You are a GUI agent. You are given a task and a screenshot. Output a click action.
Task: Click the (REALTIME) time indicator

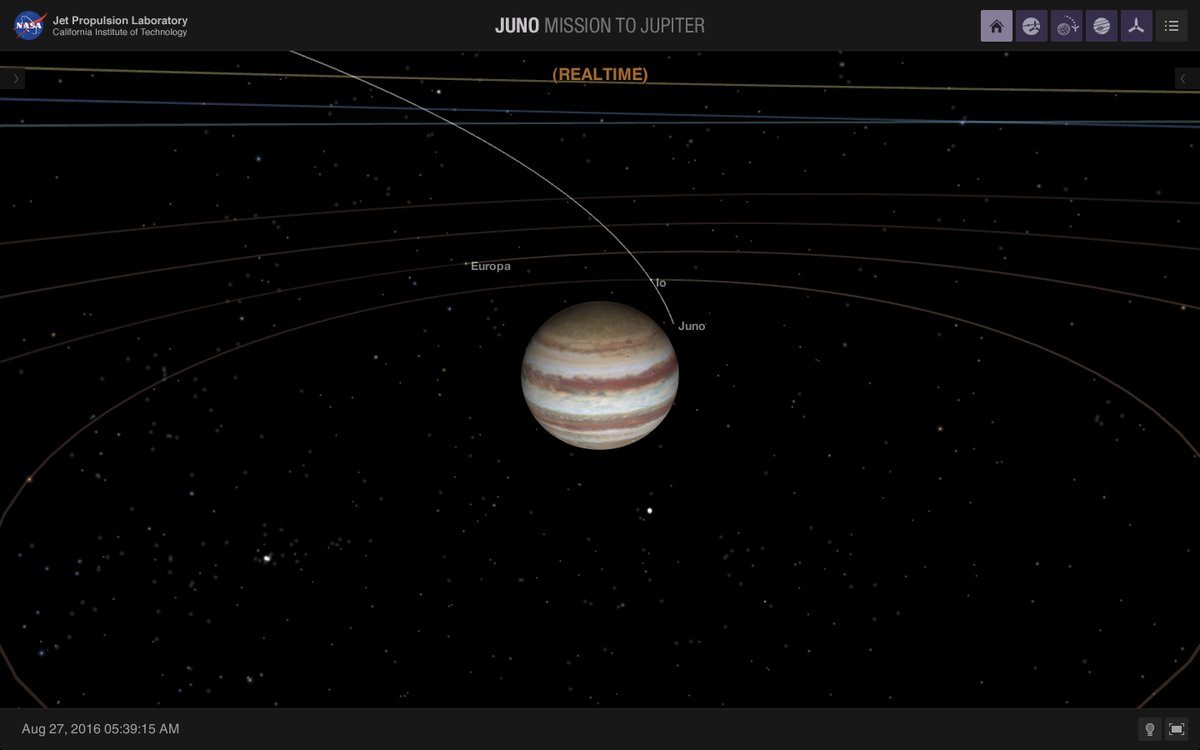[599, 74]
